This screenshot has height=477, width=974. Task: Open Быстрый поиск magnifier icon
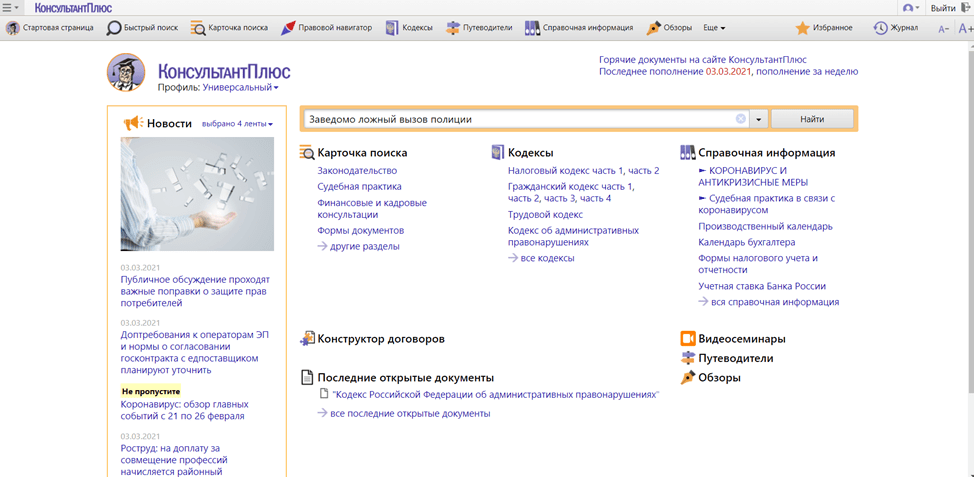(114, 28)
